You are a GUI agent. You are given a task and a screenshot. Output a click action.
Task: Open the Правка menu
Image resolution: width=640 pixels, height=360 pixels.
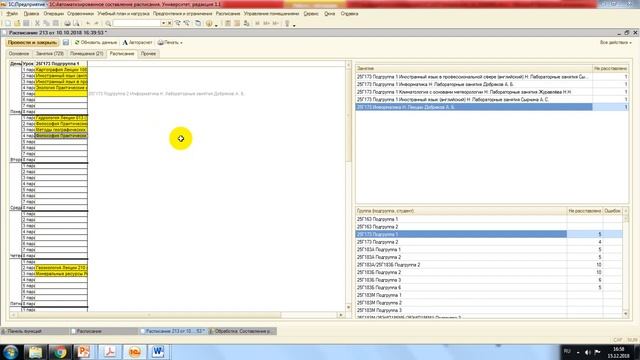coord(31,13)
